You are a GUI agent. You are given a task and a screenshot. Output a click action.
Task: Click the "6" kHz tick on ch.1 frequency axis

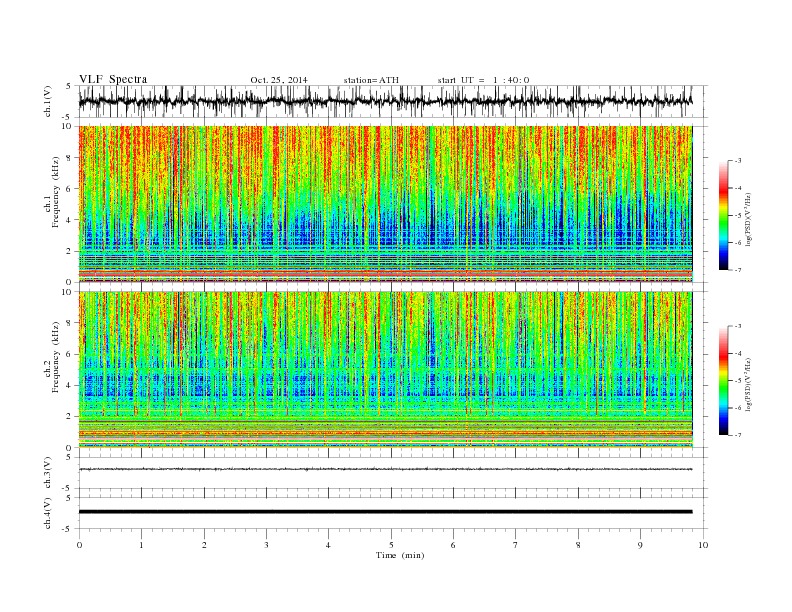click(70, 189)
